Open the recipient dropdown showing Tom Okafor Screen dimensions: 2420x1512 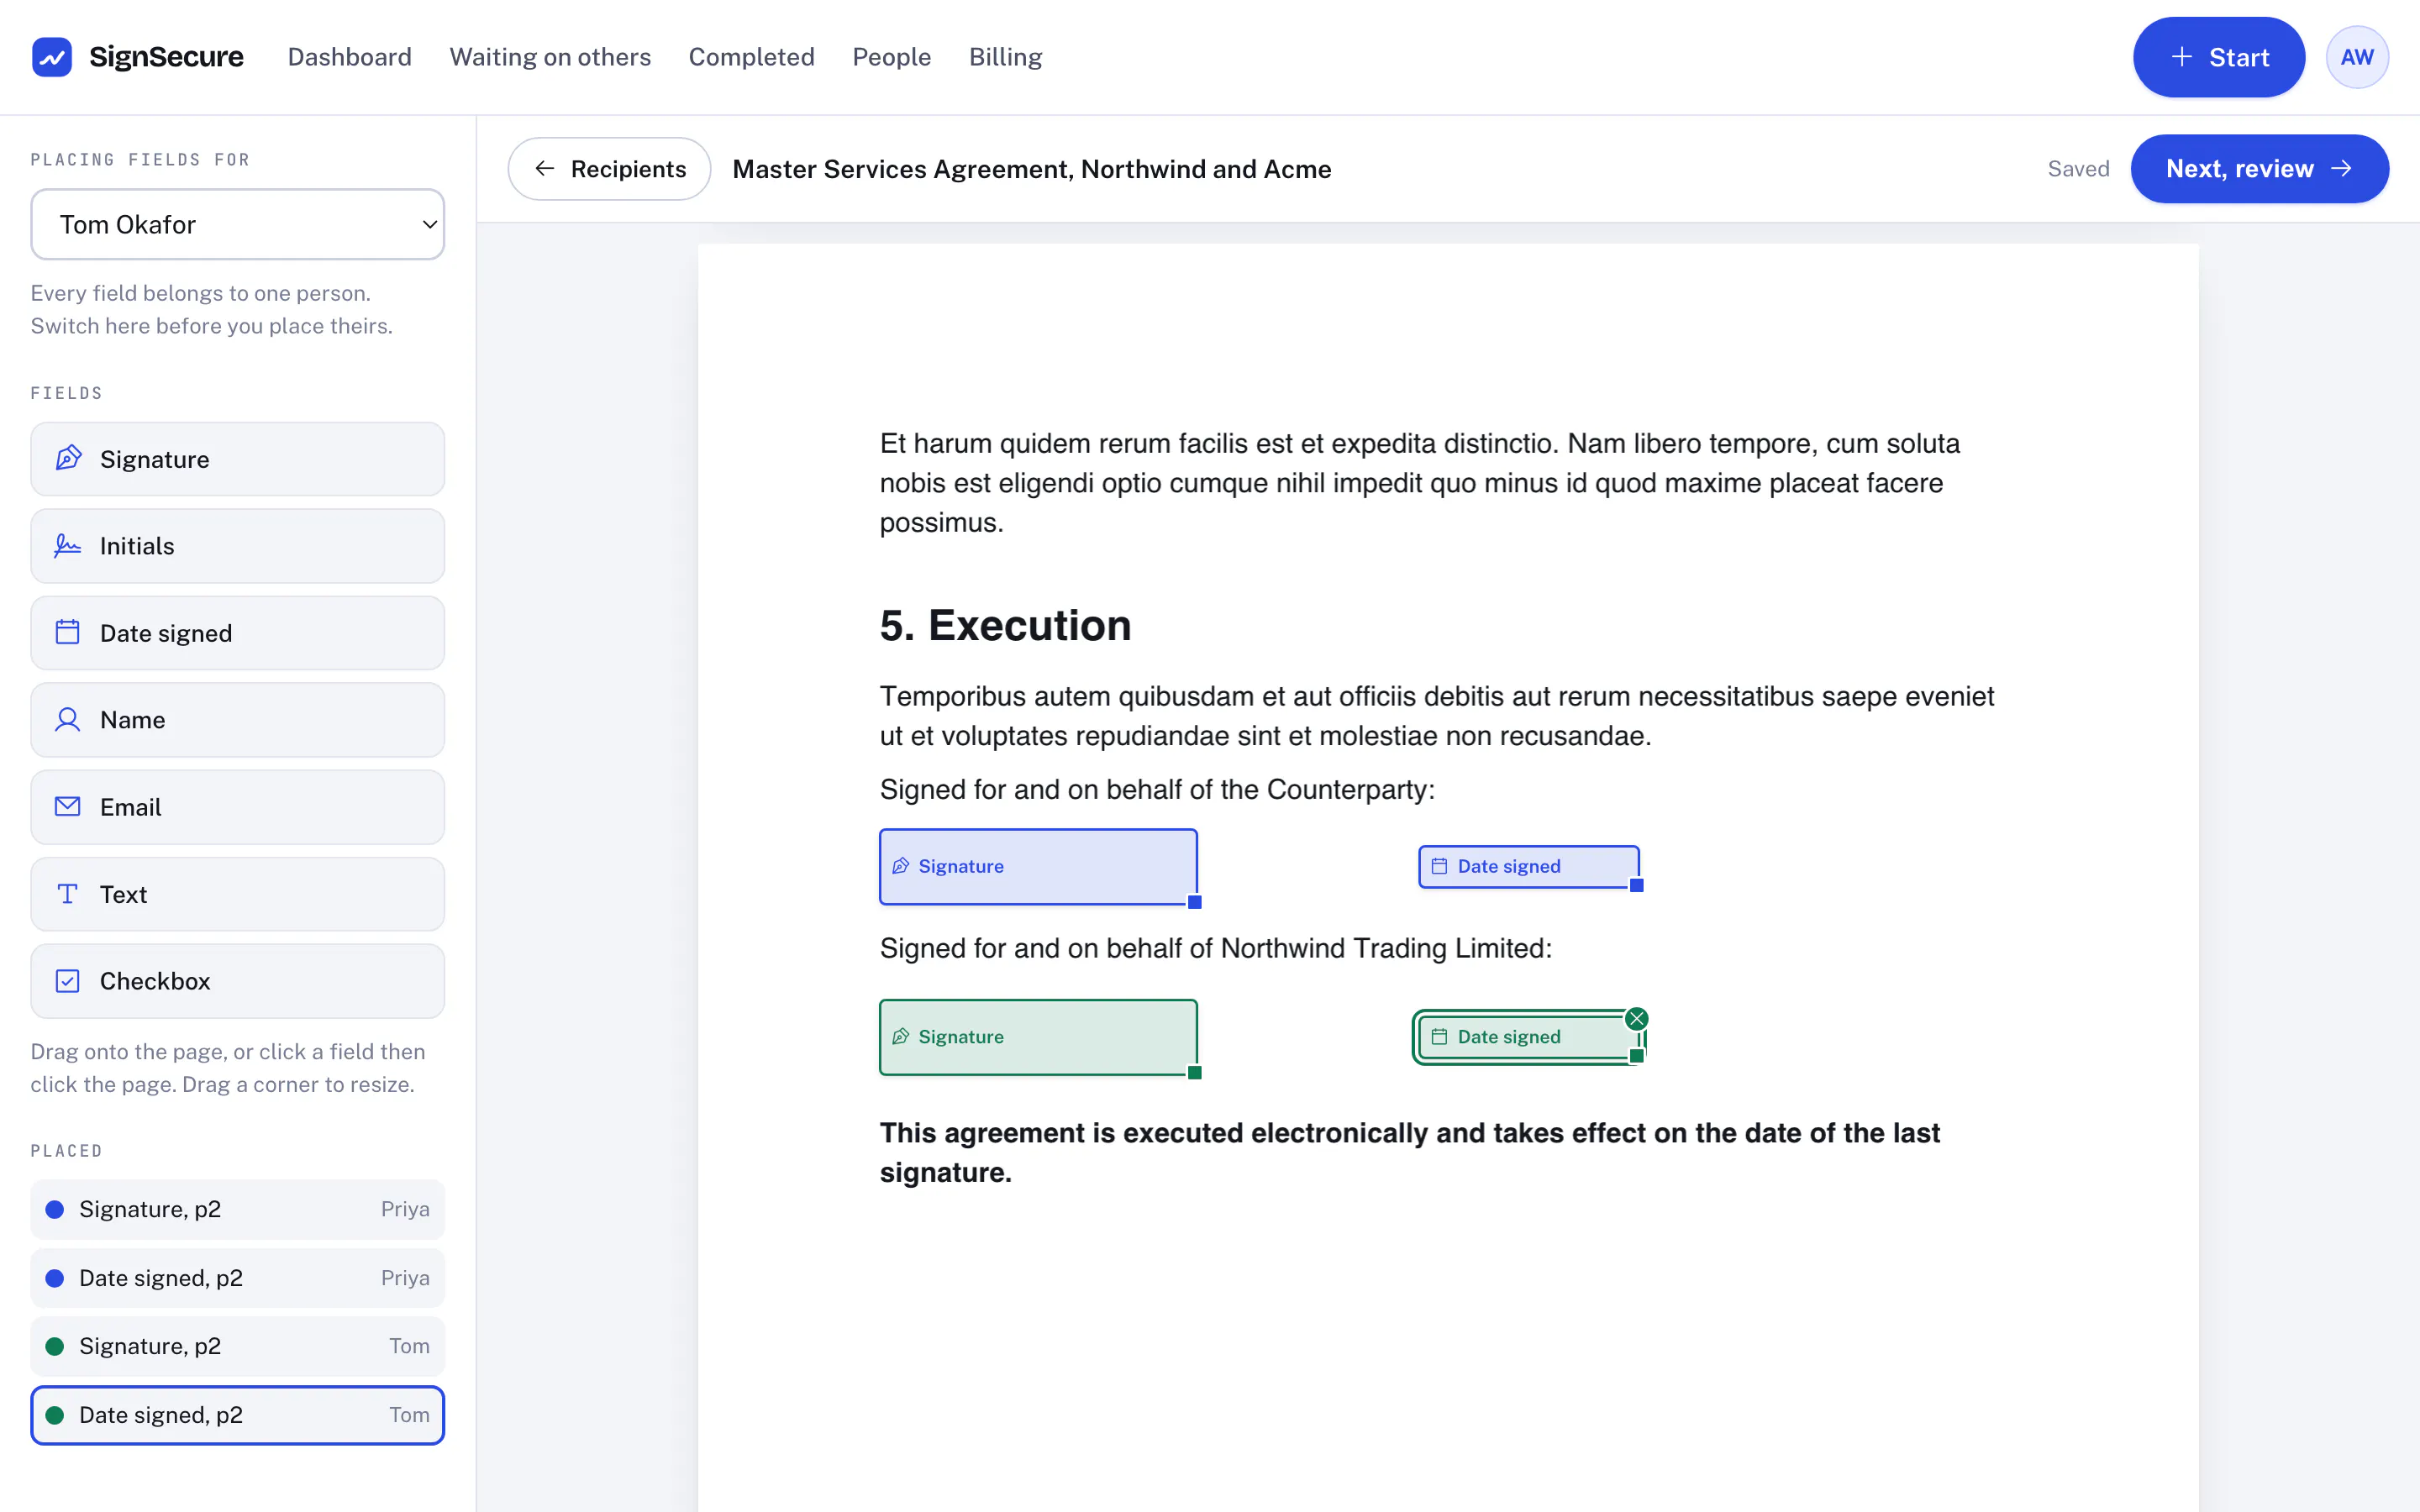click(237, 224)
